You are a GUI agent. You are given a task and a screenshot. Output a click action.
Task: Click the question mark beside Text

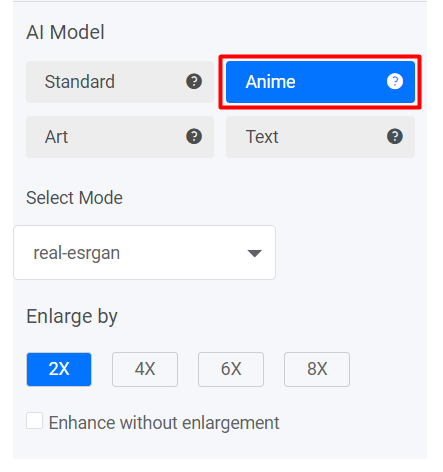[395, 136]
